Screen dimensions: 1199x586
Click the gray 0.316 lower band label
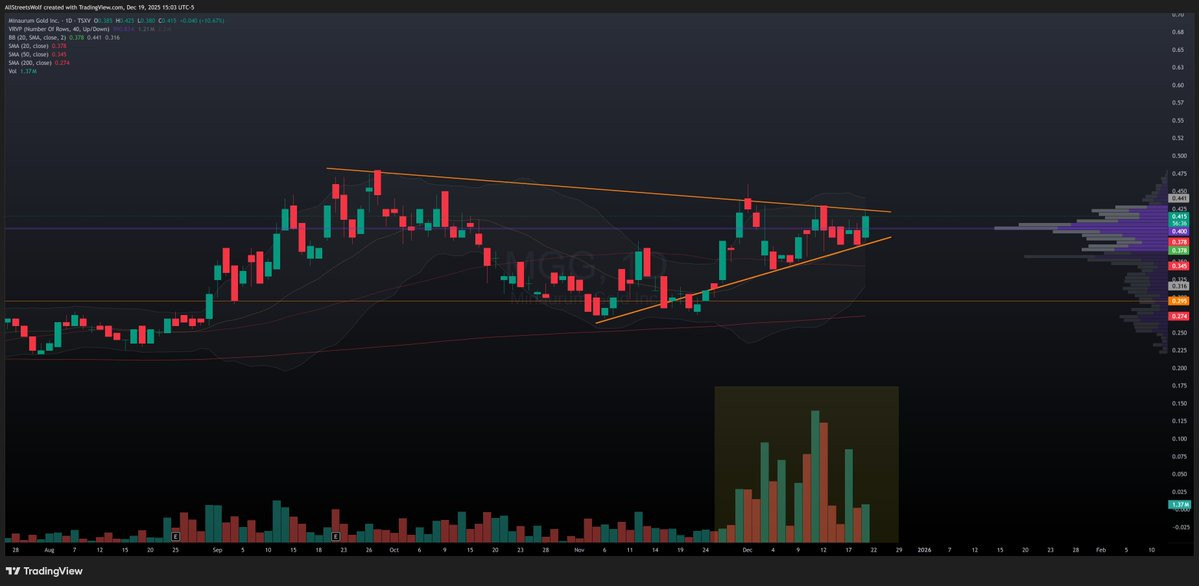tap(1178, 285)
